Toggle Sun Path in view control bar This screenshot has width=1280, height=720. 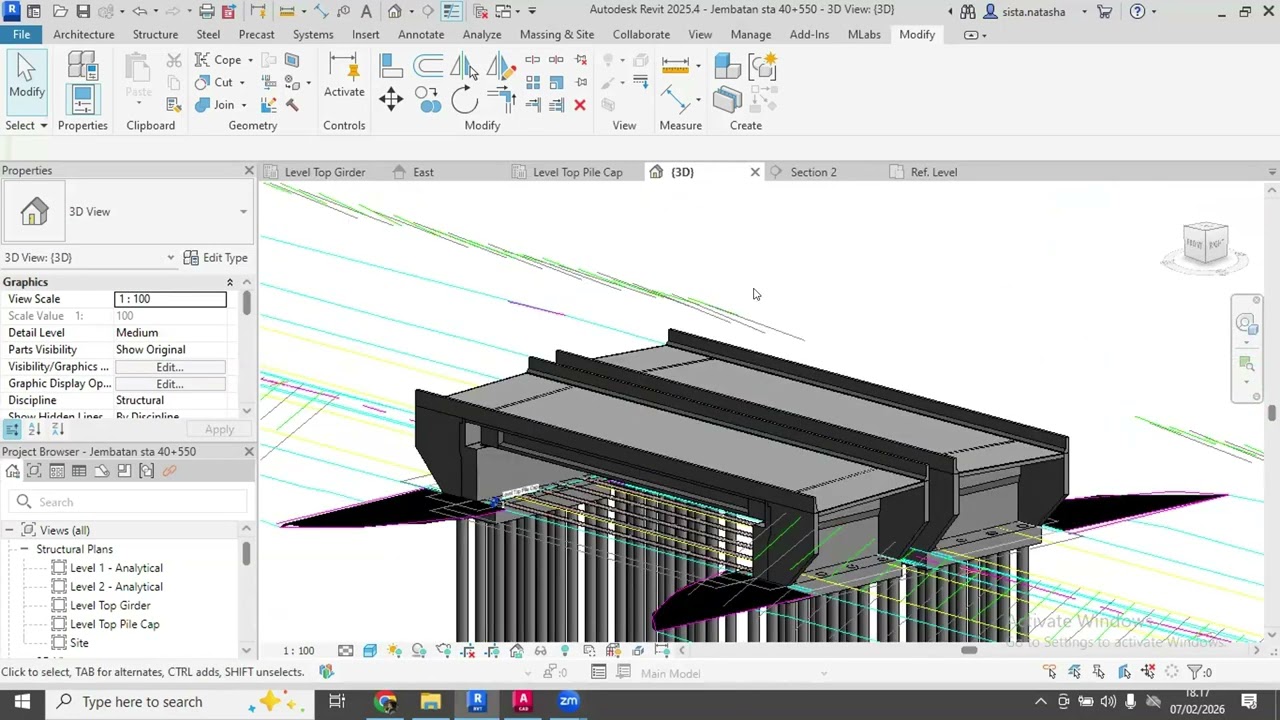tap(394, 651)
